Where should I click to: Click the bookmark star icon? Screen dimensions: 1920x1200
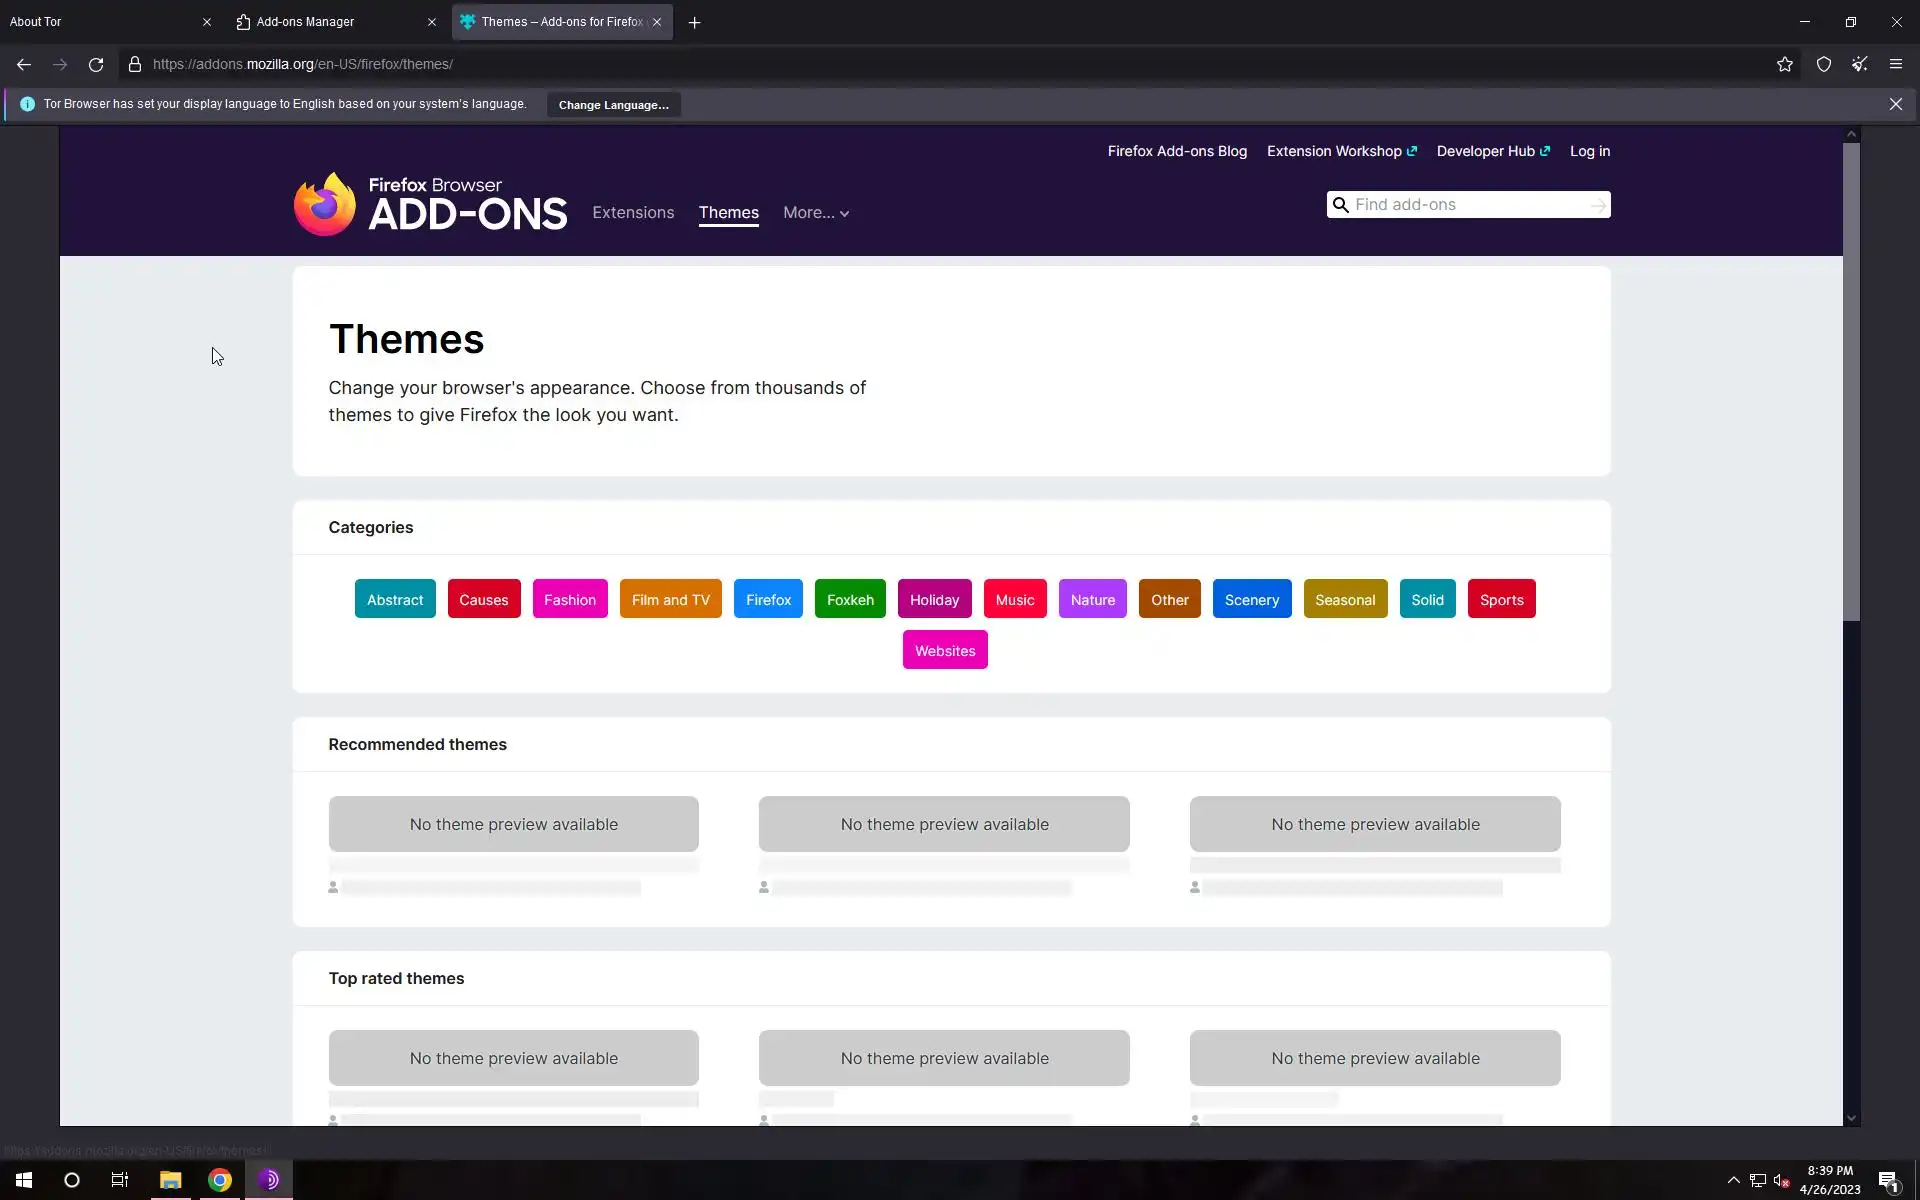click(1785, 64)
